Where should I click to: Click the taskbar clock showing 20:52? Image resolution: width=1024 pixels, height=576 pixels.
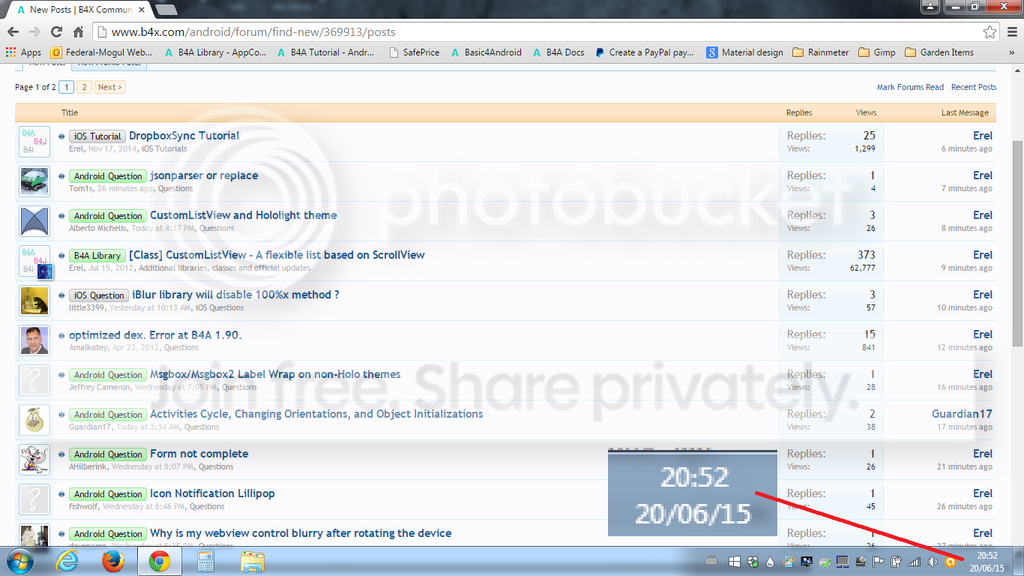click(x=987, y=562)
